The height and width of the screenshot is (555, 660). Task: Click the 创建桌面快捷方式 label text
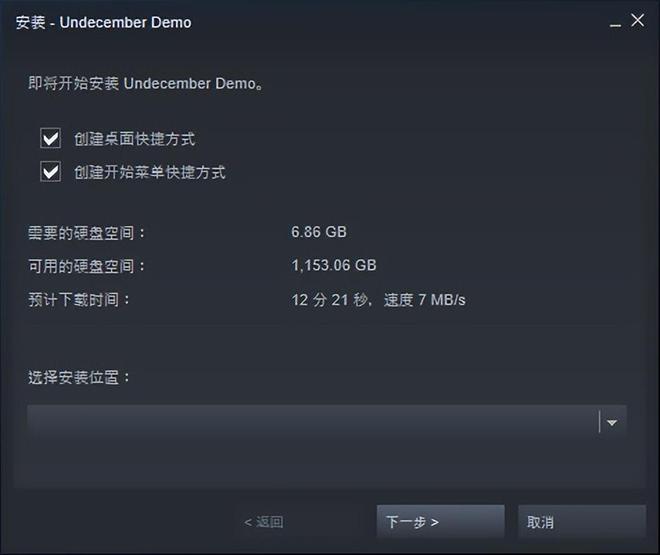[135, 139]
